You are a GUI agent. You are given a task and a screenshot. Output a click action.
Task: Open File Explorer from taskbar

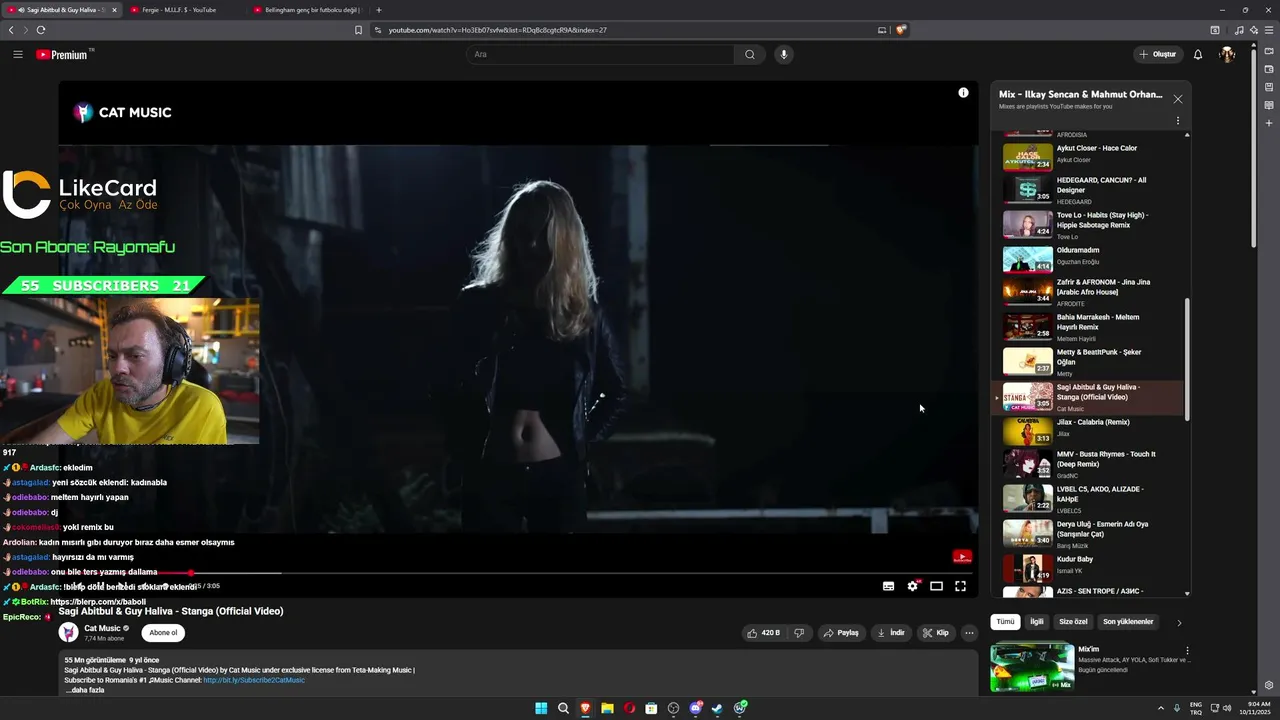click(607, 708)
